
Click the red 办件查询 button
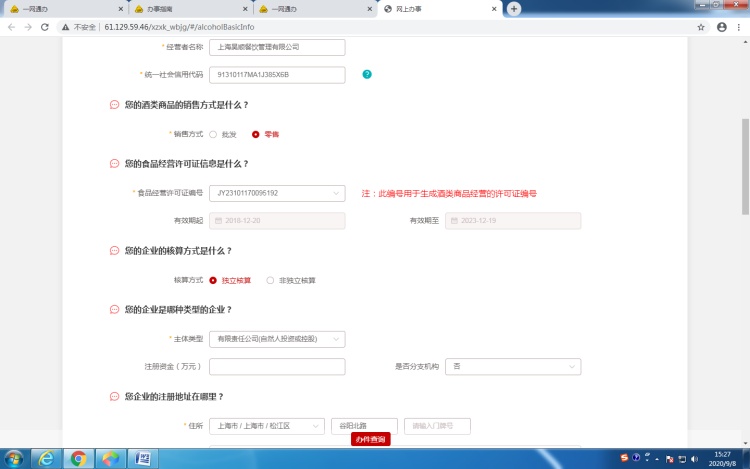click(x=370, y=439)
